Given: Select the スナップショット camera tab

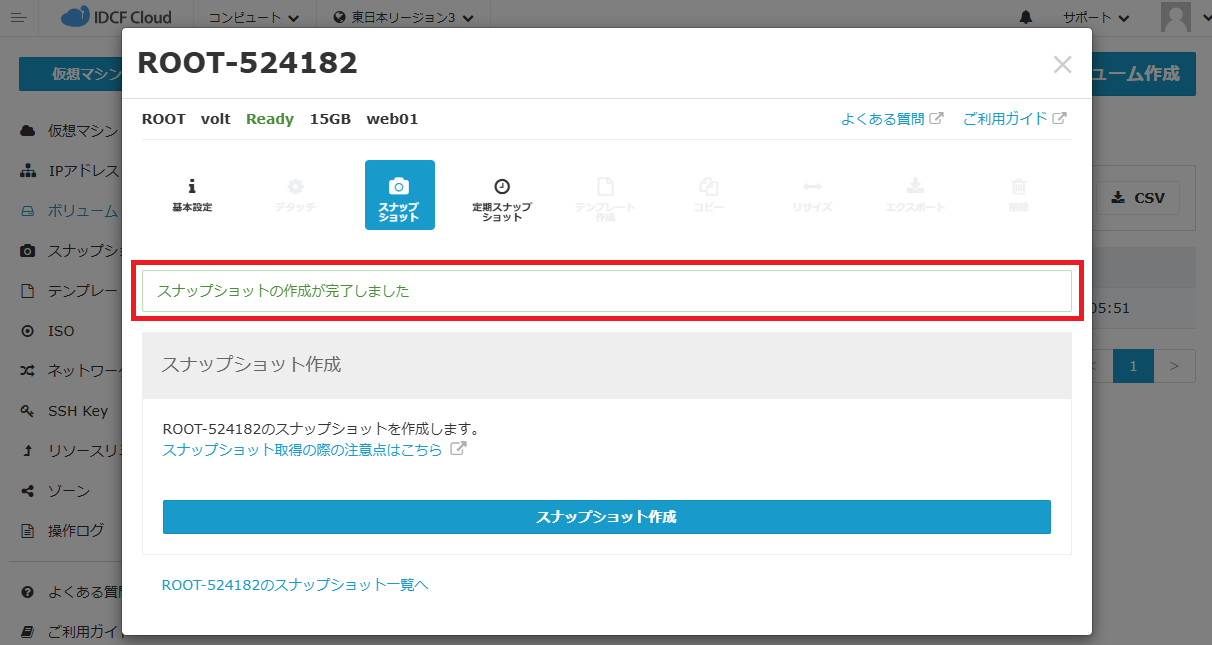Looking at the screenshot, I should coord(399,195).
